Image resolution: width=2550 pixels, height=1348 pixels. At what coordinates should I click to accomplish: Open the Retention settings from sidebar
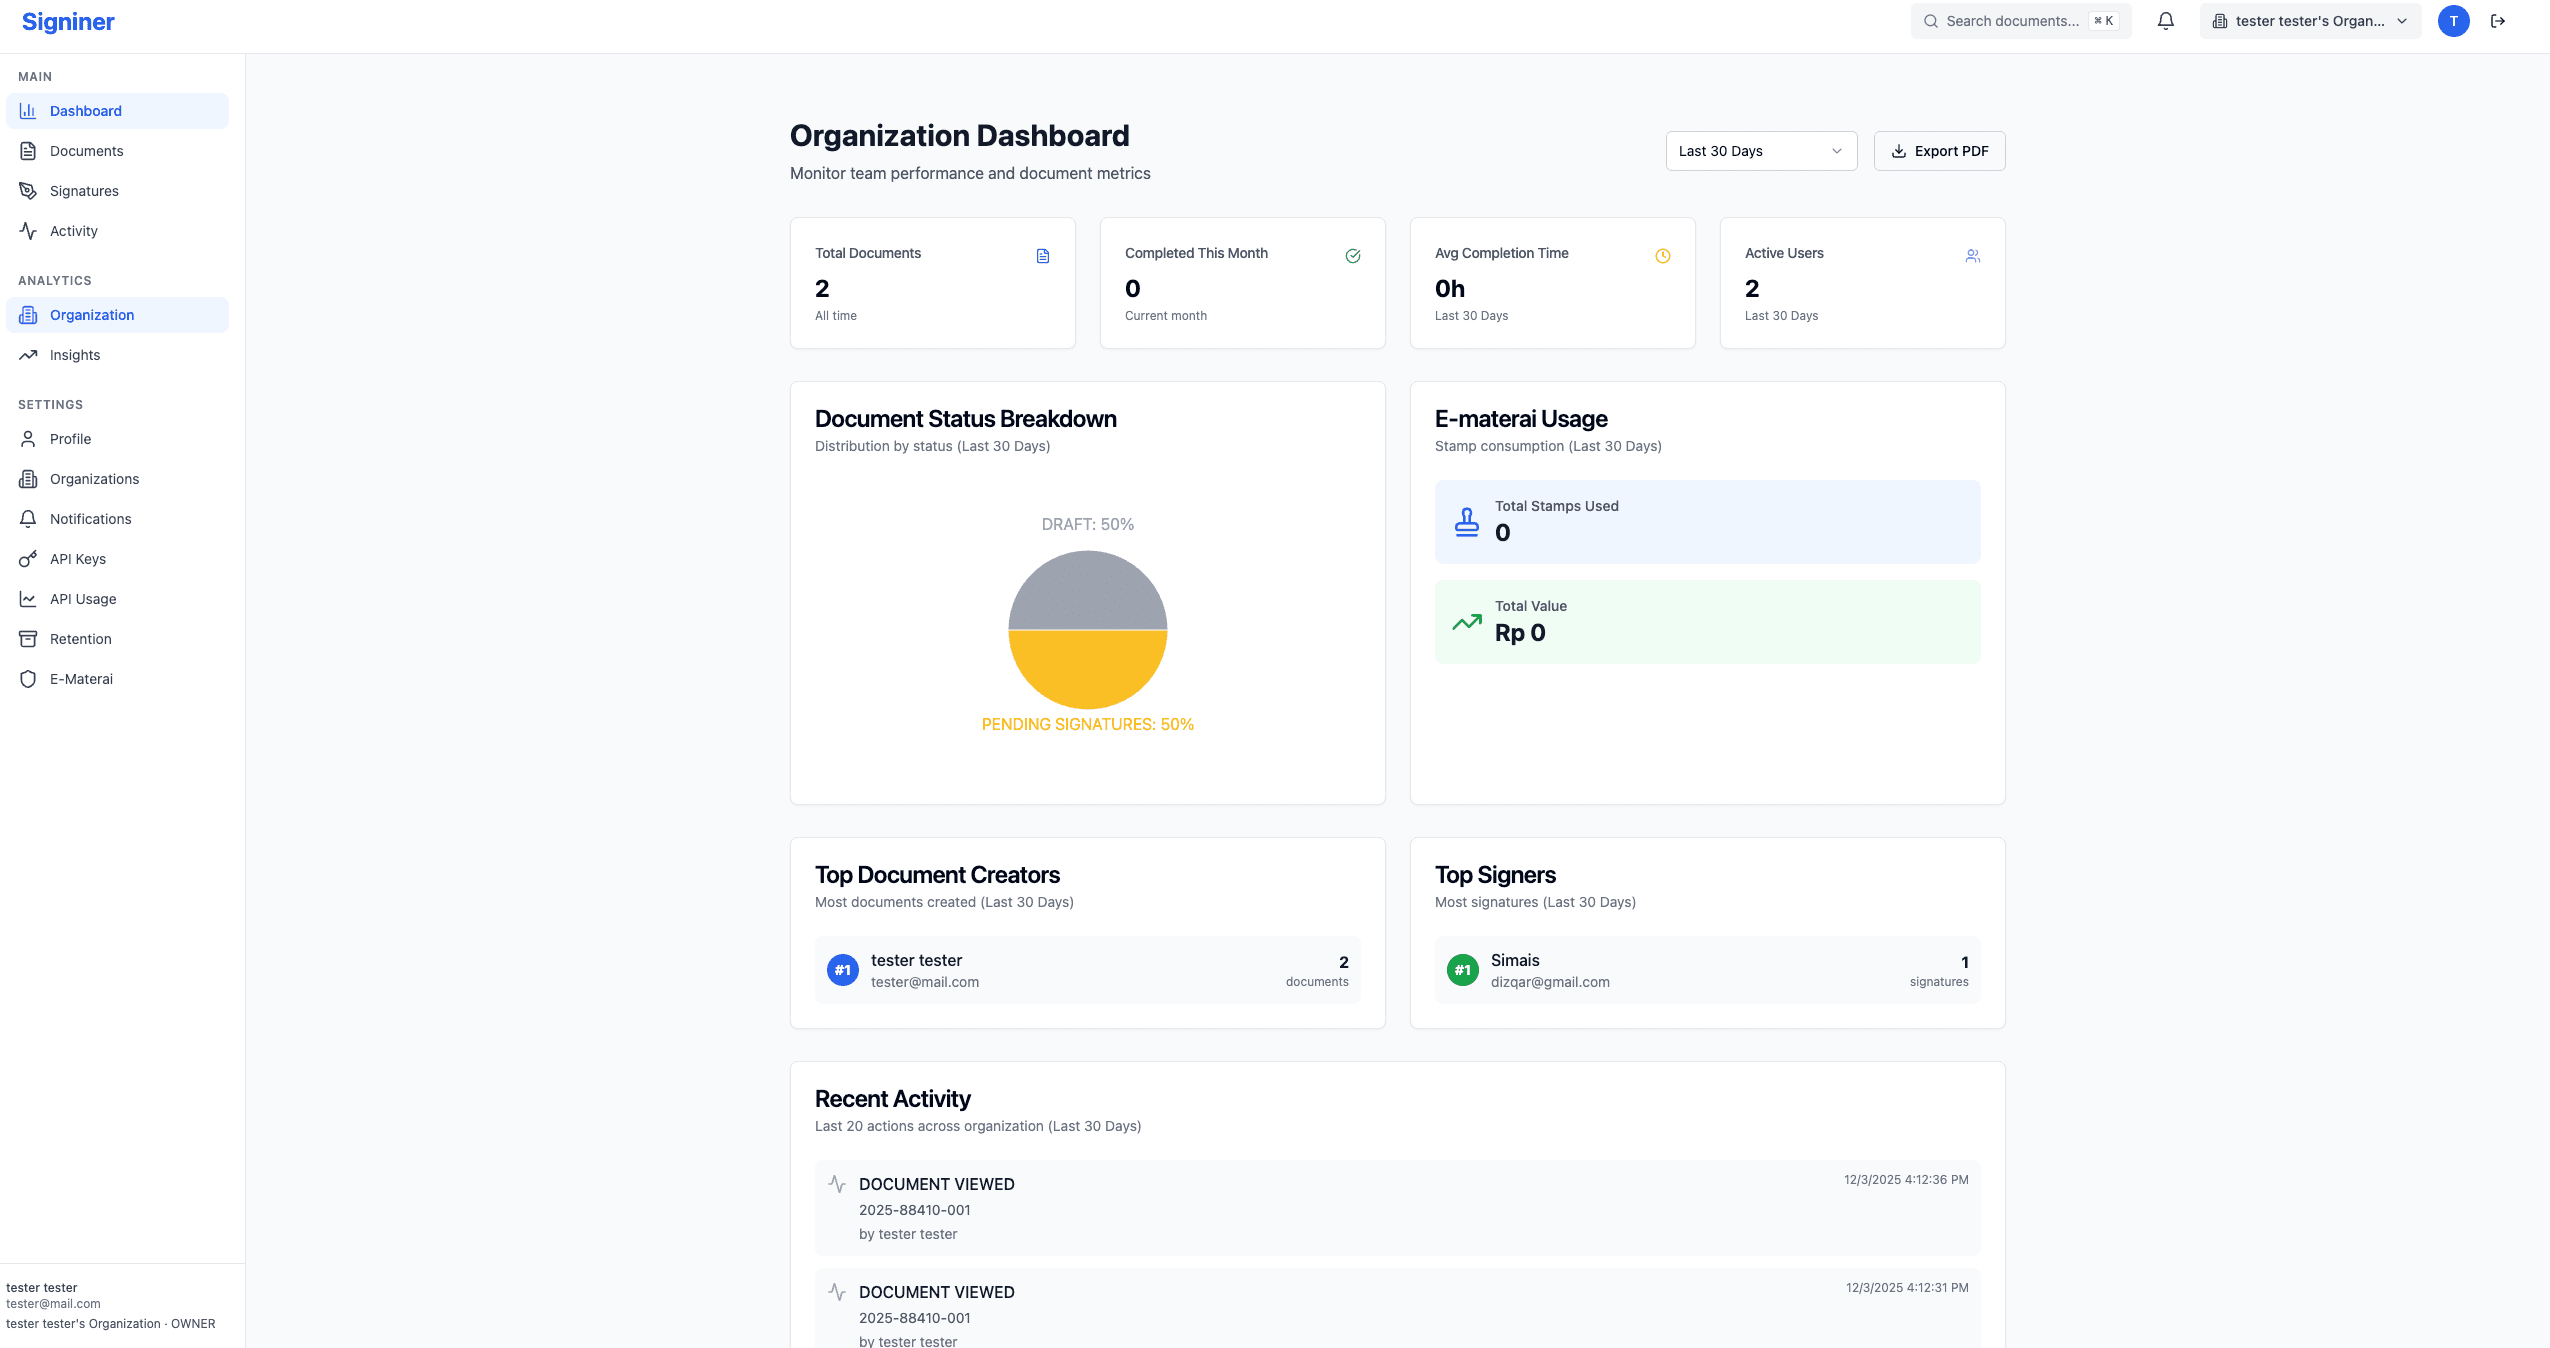click(x=80, y=638)
